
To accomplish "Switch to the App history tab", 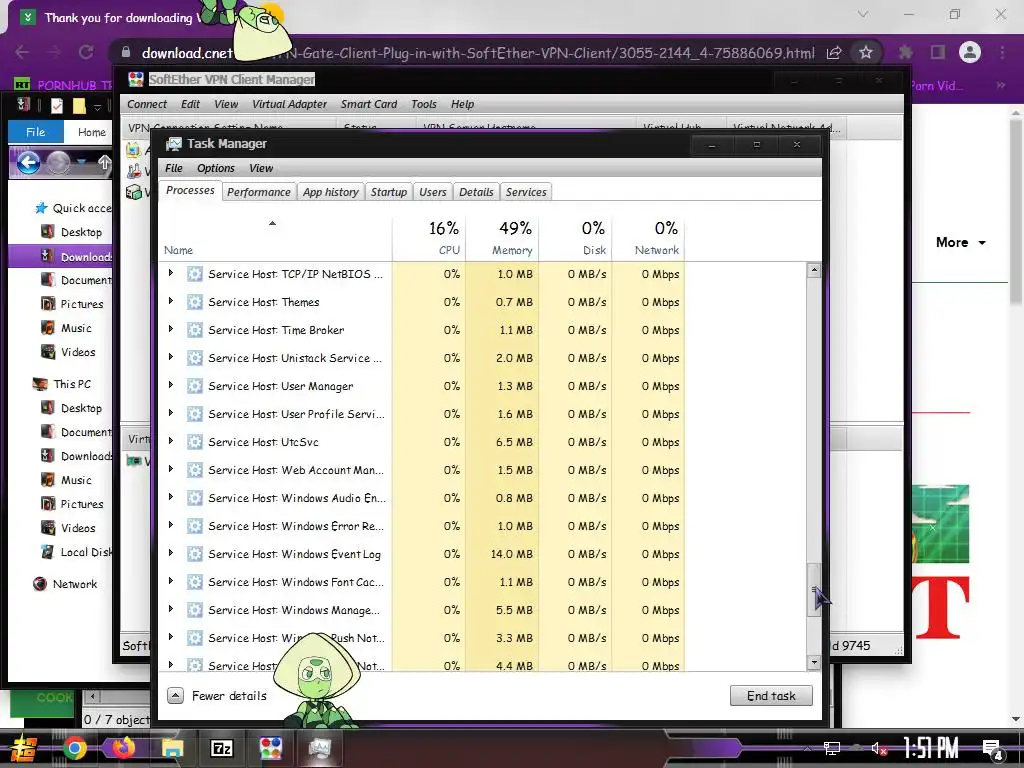I will click(330, 192).
